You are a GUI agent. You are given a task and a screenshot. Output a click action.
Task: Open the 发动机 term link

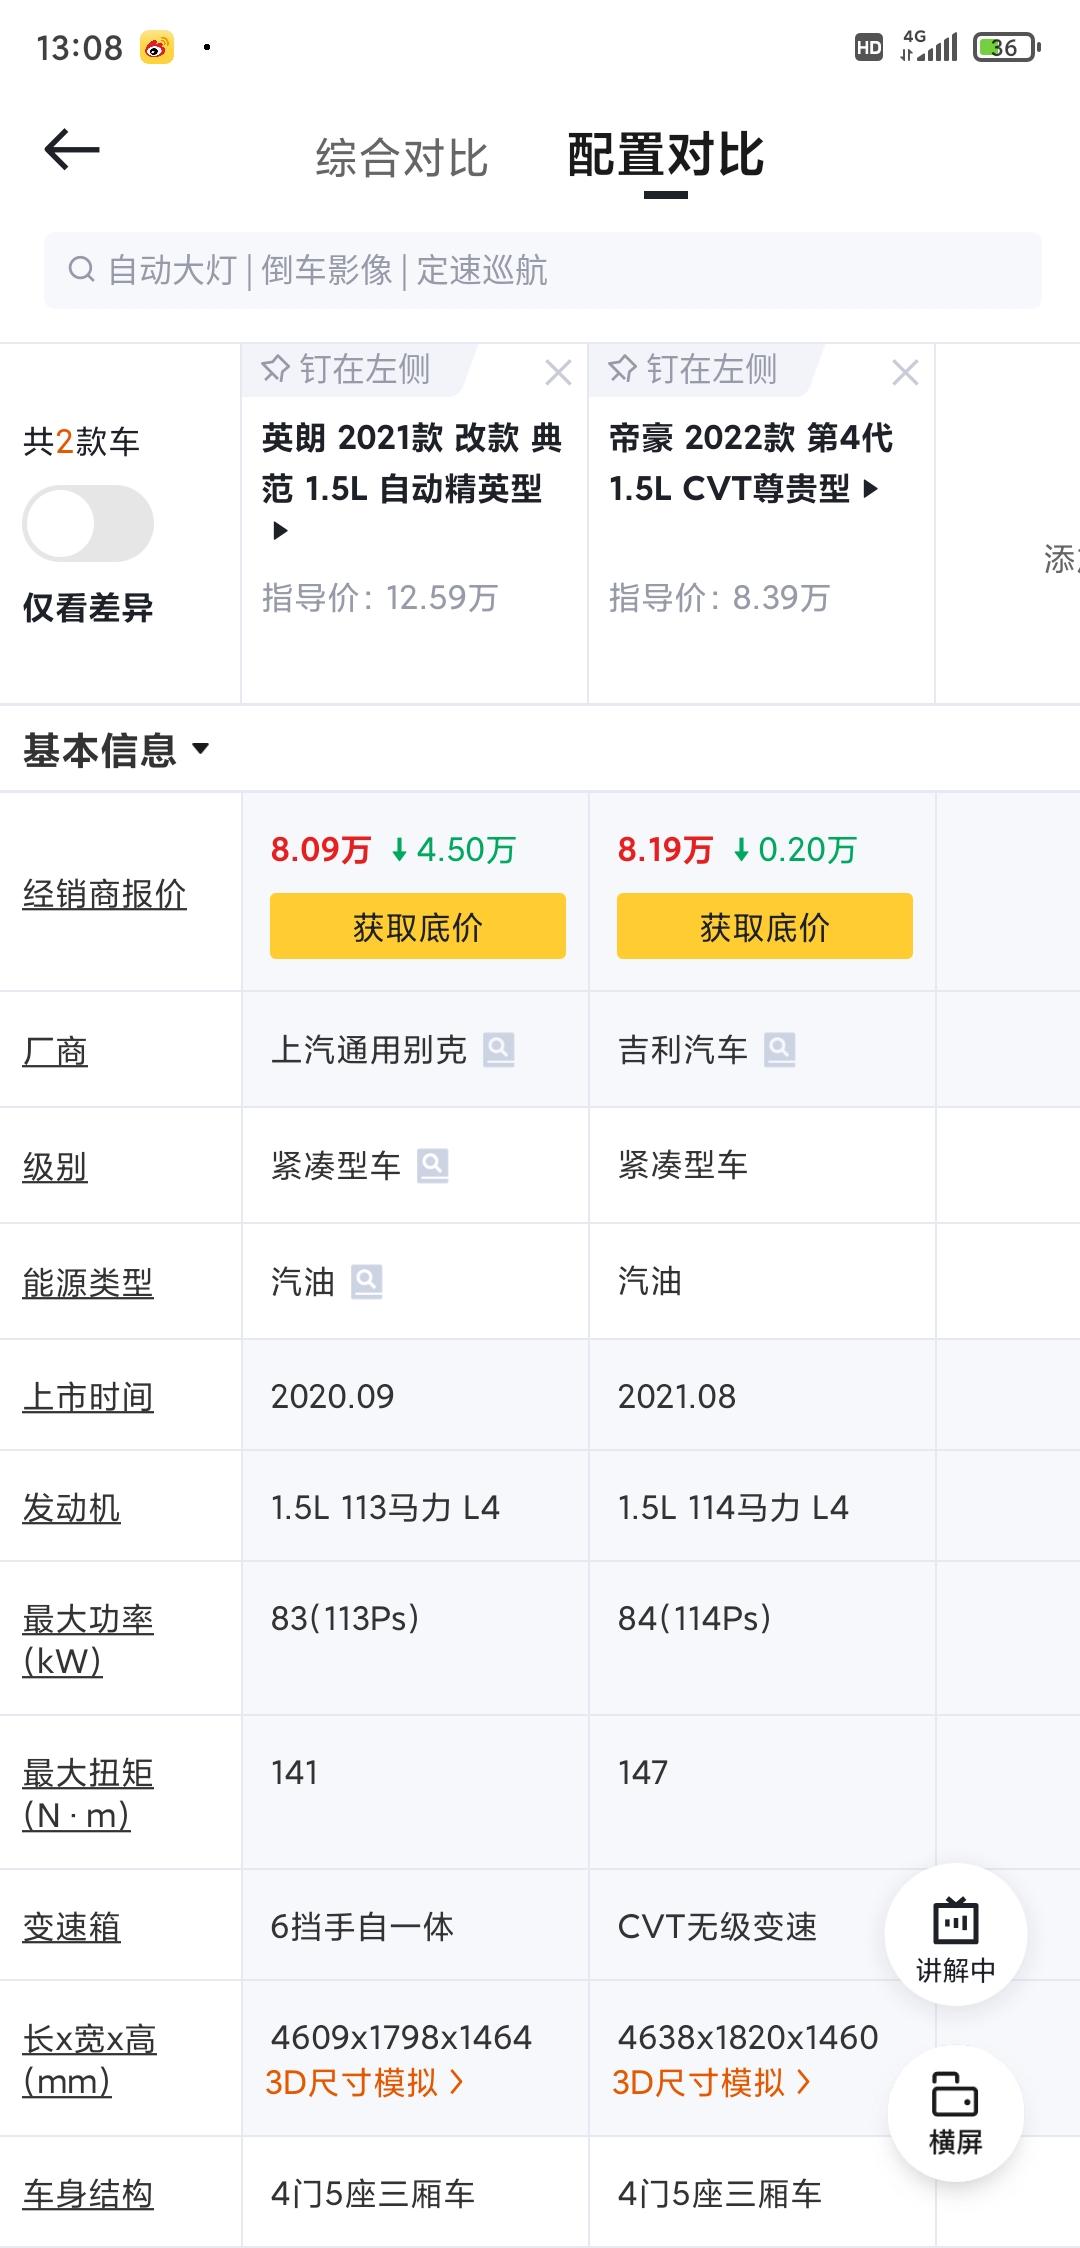[x=71, y=1507]
